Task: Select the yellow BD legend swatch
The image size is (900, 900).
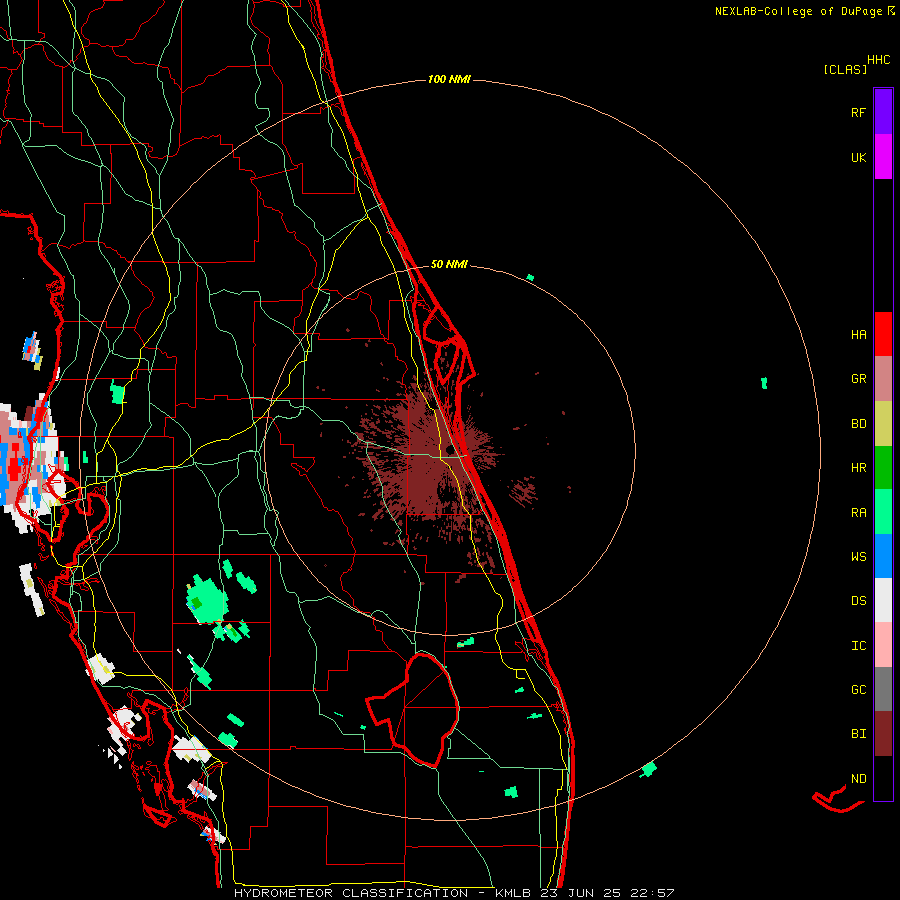Action: point(883,423)
